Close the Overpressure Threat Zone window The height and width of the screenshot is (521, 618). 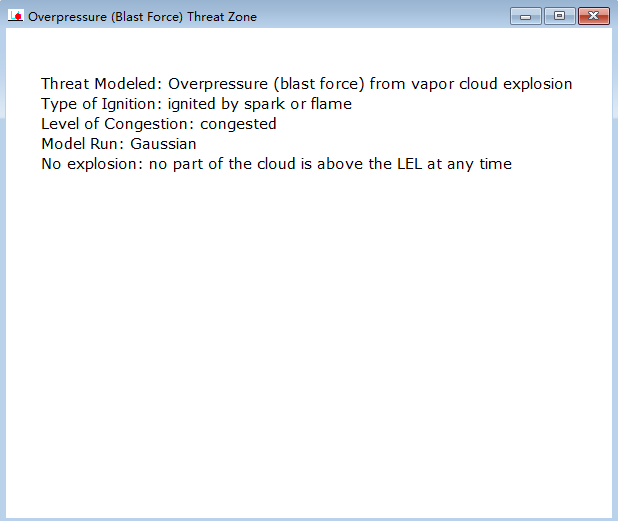[x=594, y=16]
